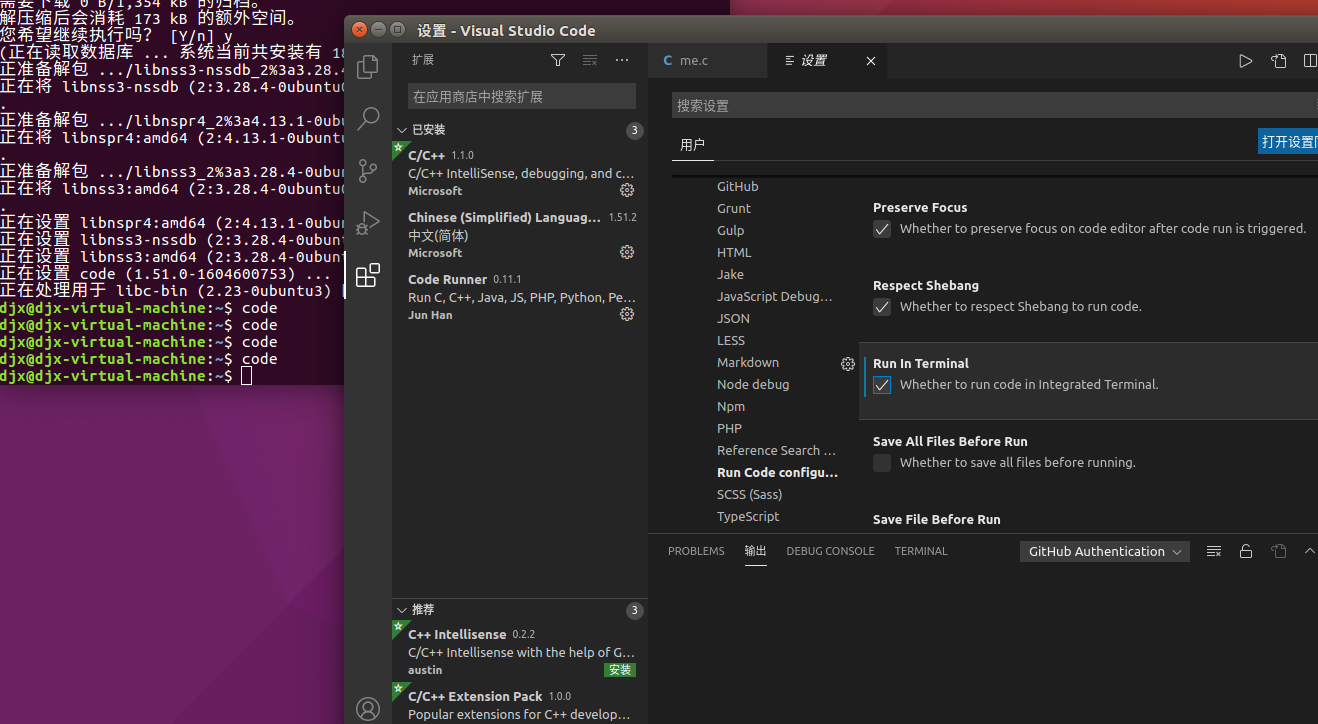Screen dimensions: 1318x724
Task: Manage Code Runner extension gear icon
Action: (x=627, y=314)
